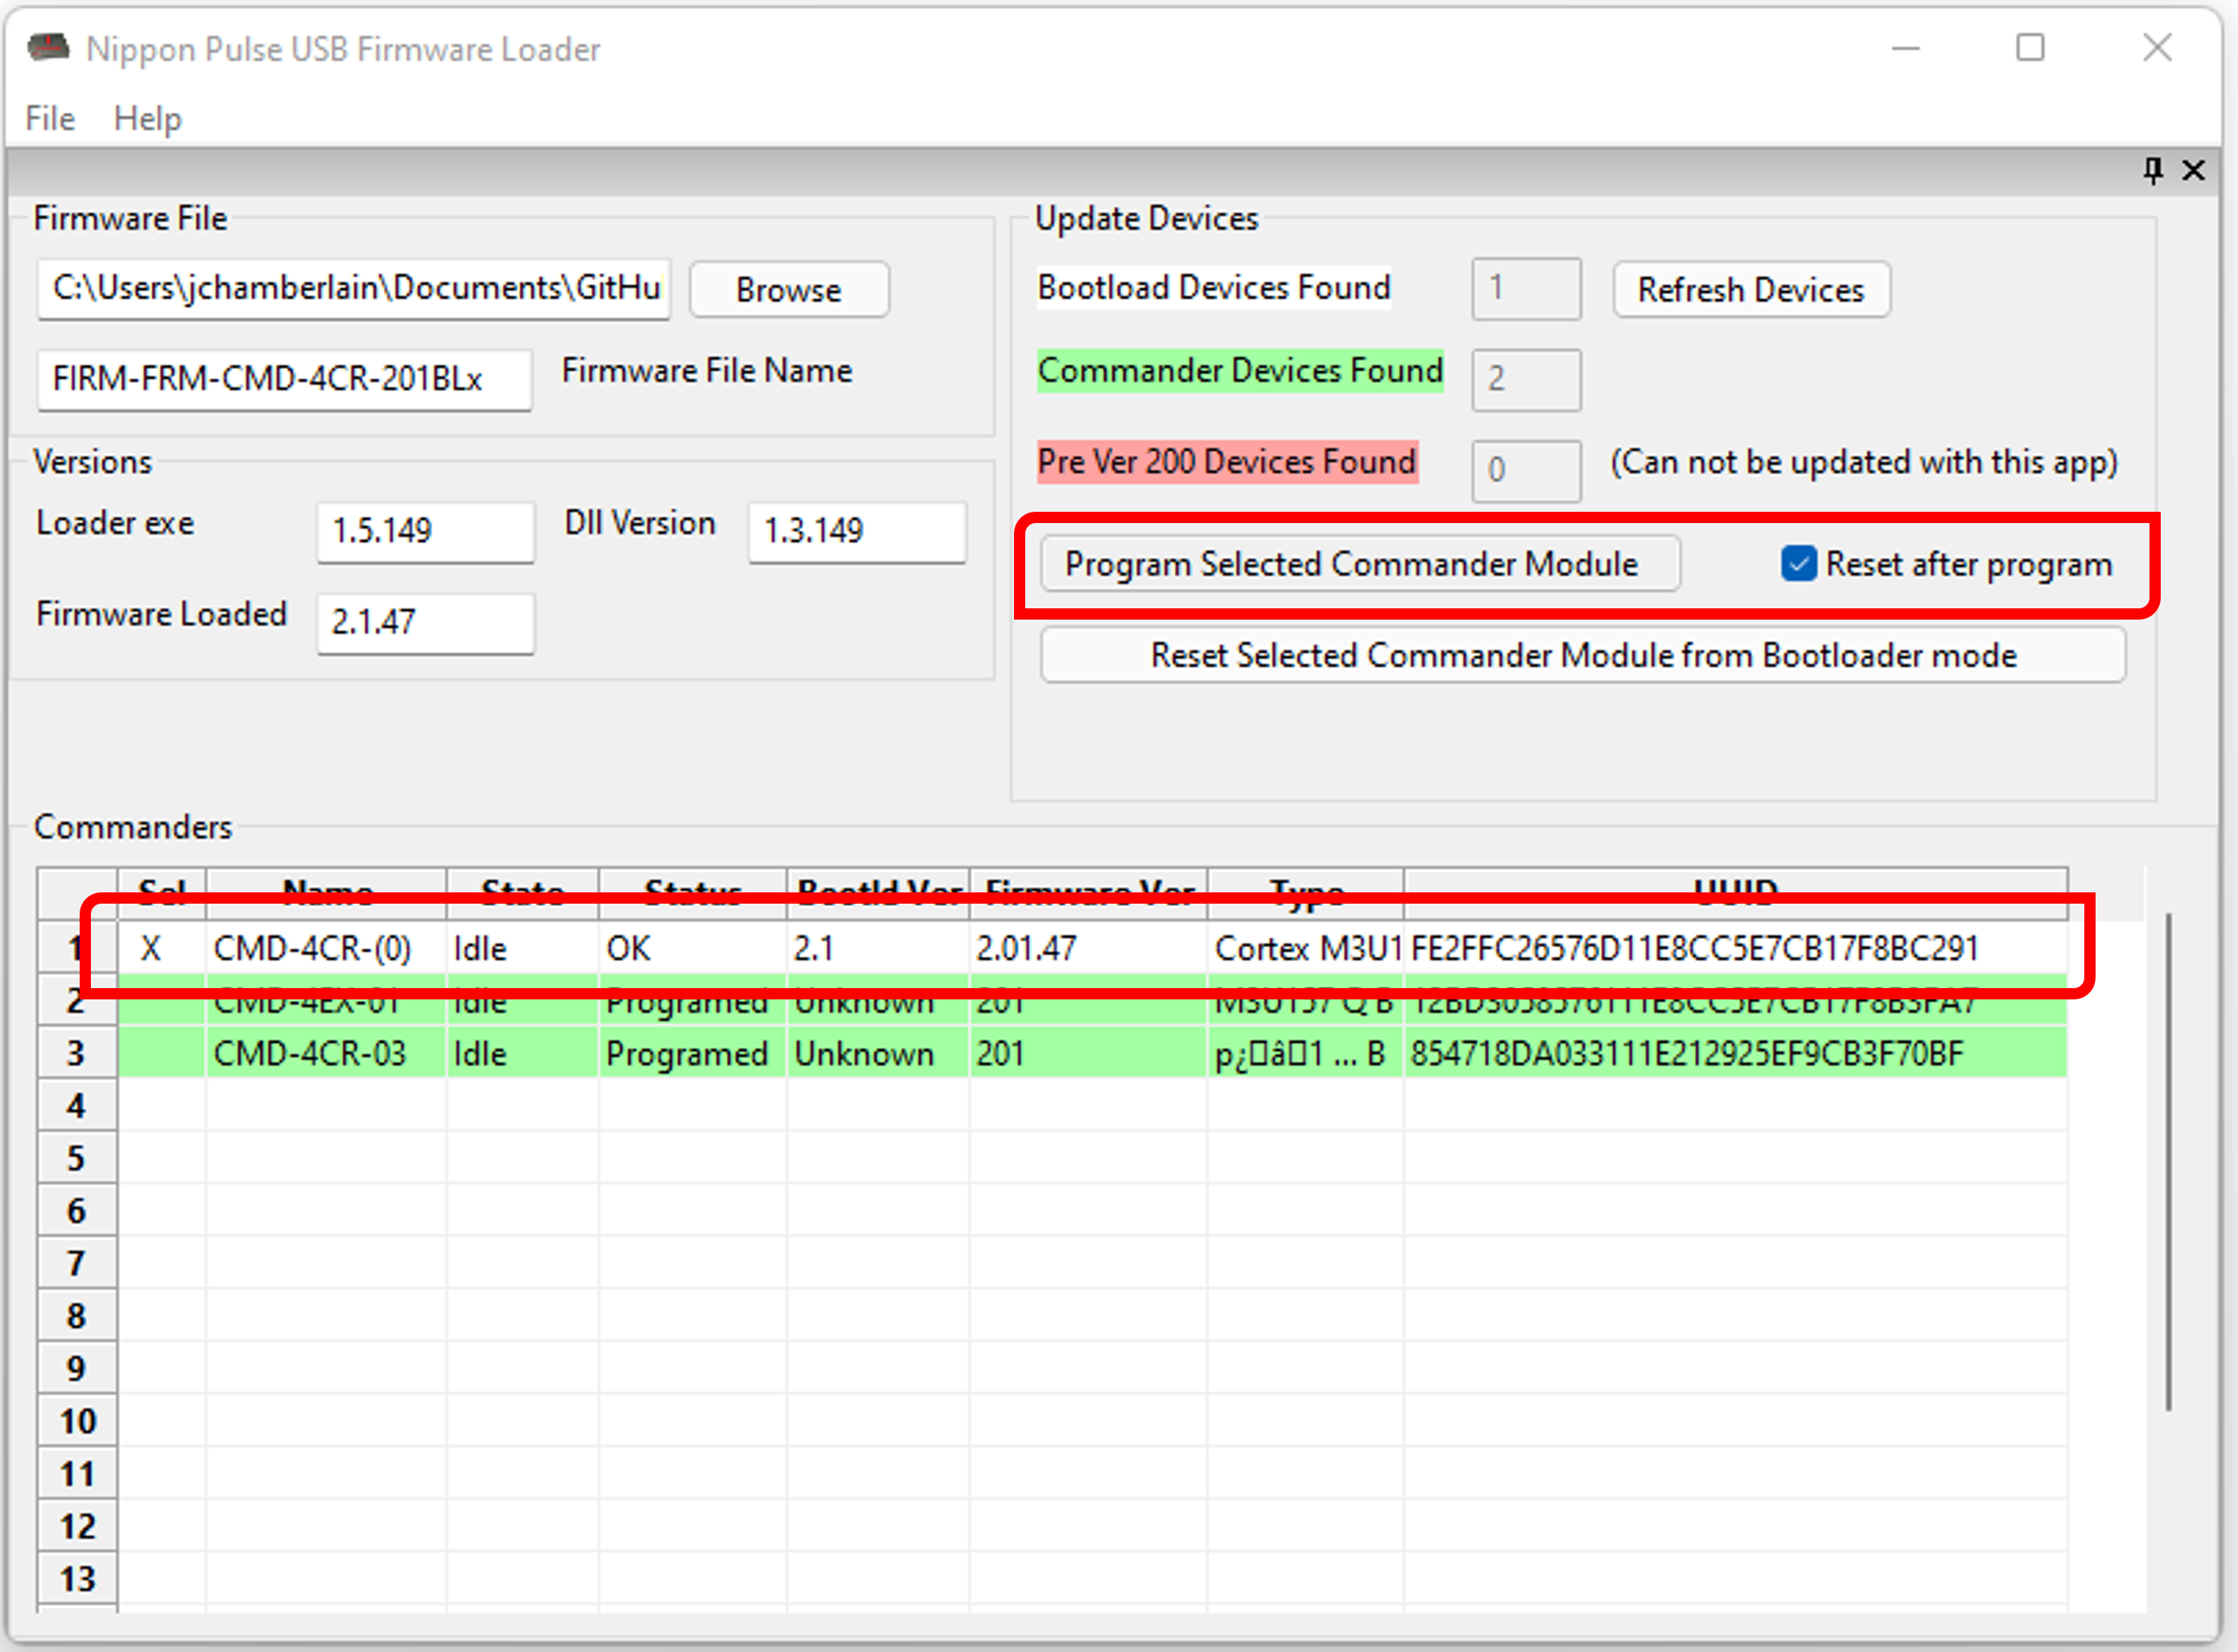
Task: Click the Commander Devices Found green label
Action: [1240, 371]
